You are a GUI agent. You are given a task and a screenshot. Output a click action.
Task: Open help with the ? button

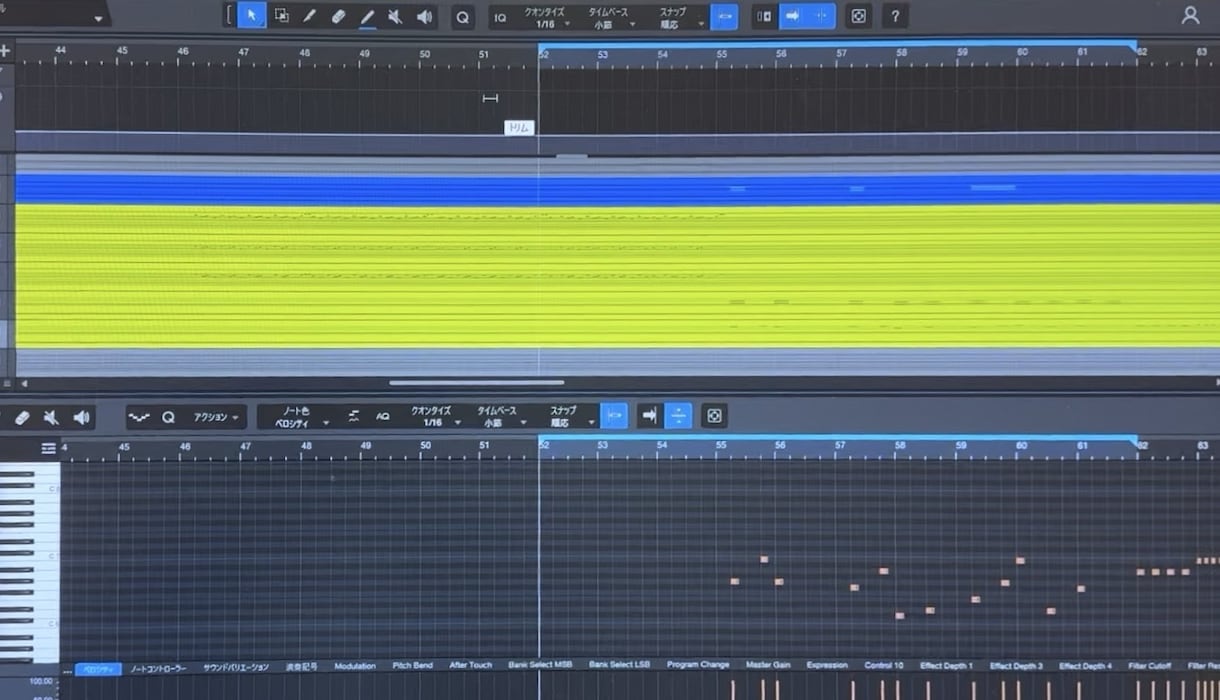point(894,16)
